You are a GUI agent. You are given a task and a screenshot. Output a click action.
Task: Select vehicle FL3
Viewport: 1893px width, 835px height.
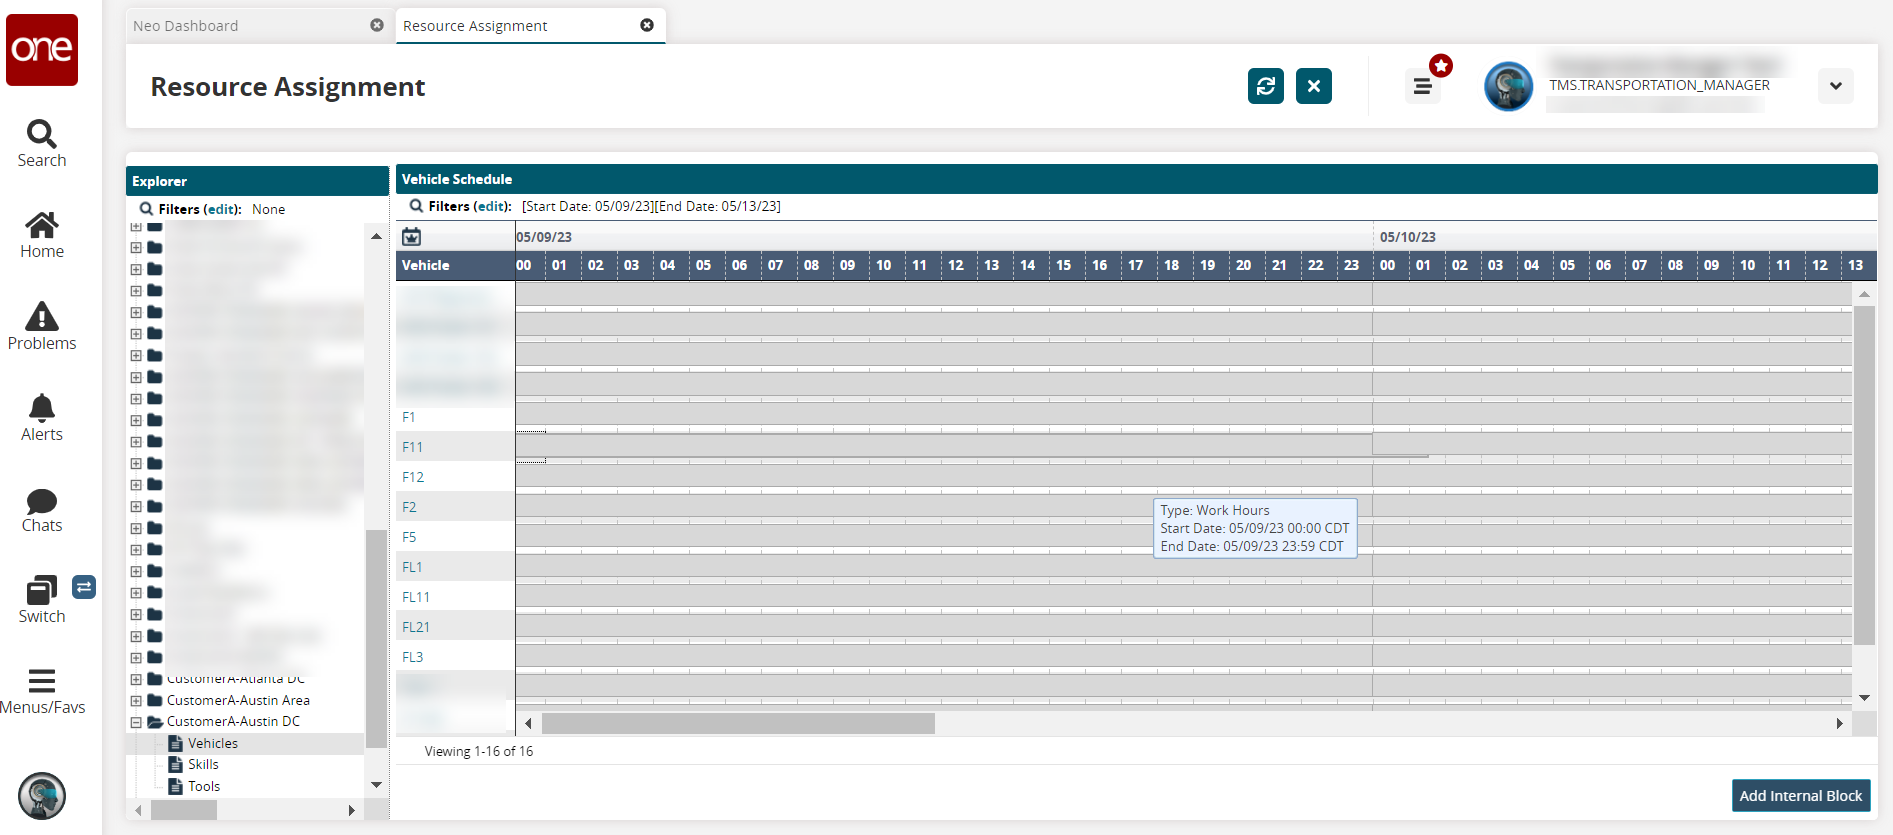pyautogui.click(x=413, y=657)
